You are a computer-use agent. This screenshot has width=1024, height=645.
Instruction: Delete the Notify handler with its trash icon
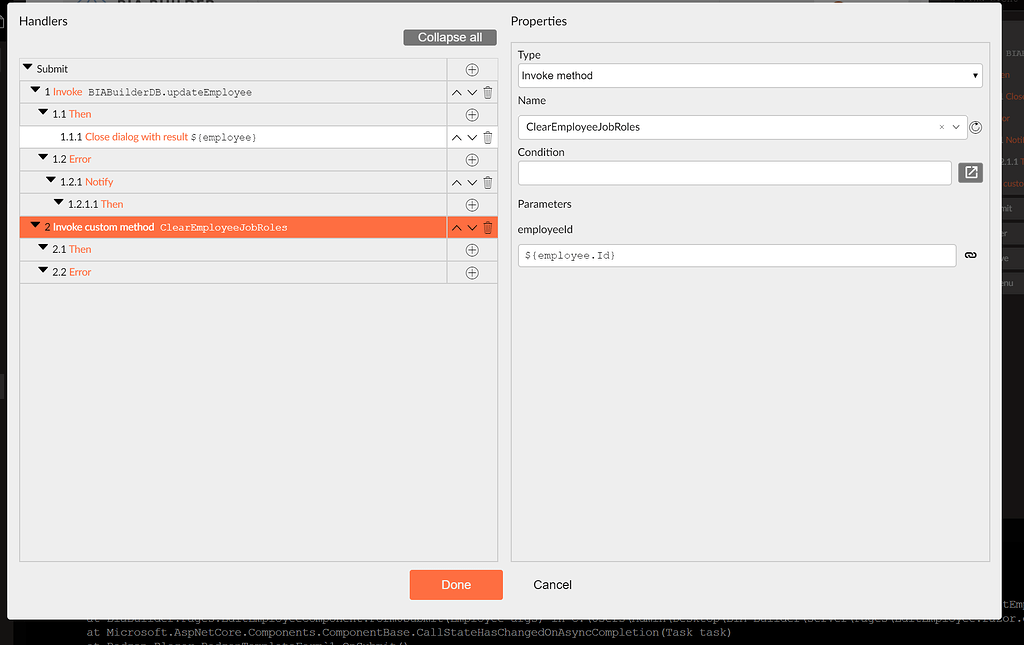tap(487, 182)
